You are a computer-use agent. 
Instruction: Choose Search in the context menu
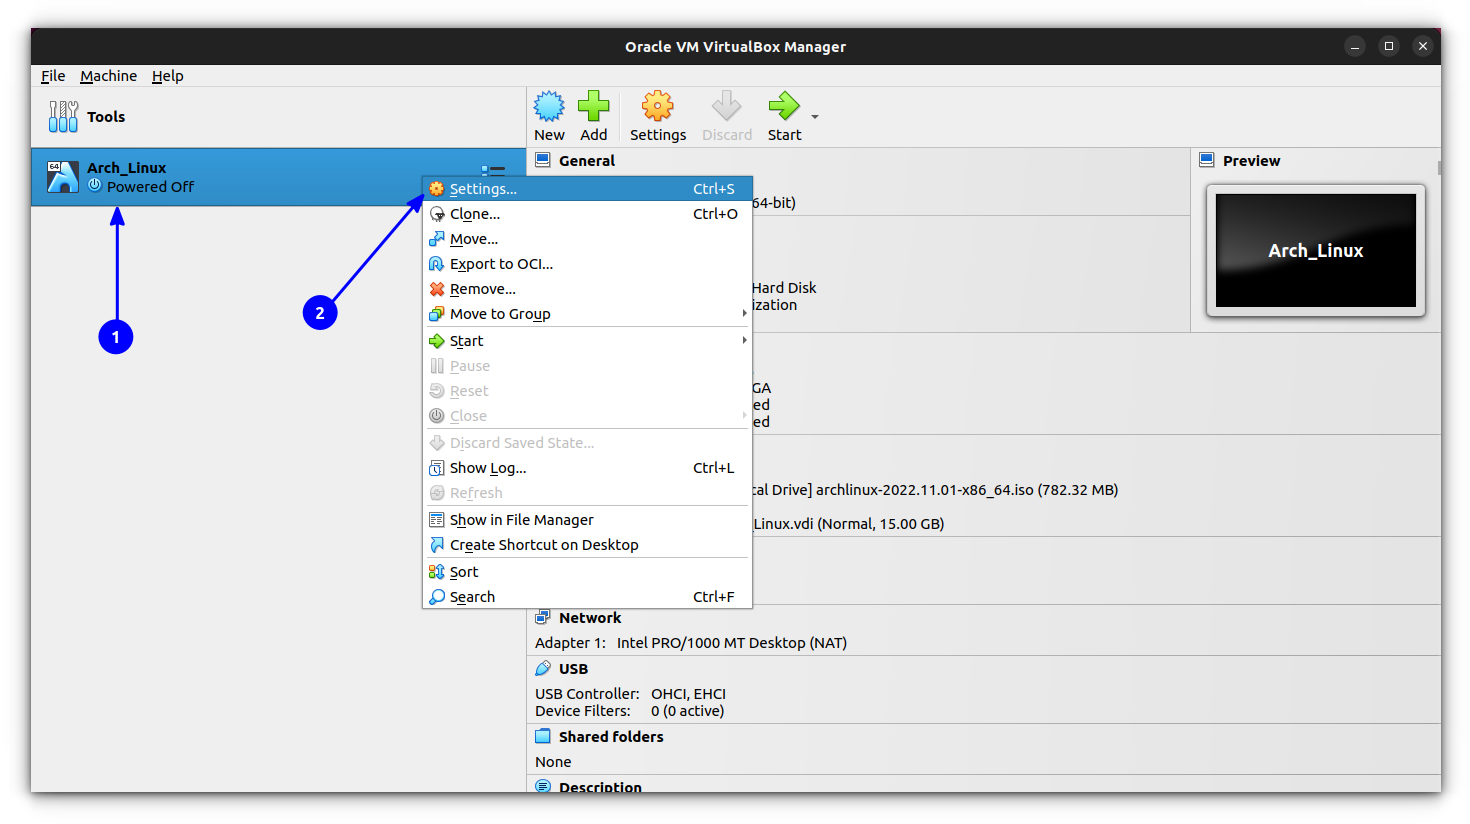pos(587,597)
